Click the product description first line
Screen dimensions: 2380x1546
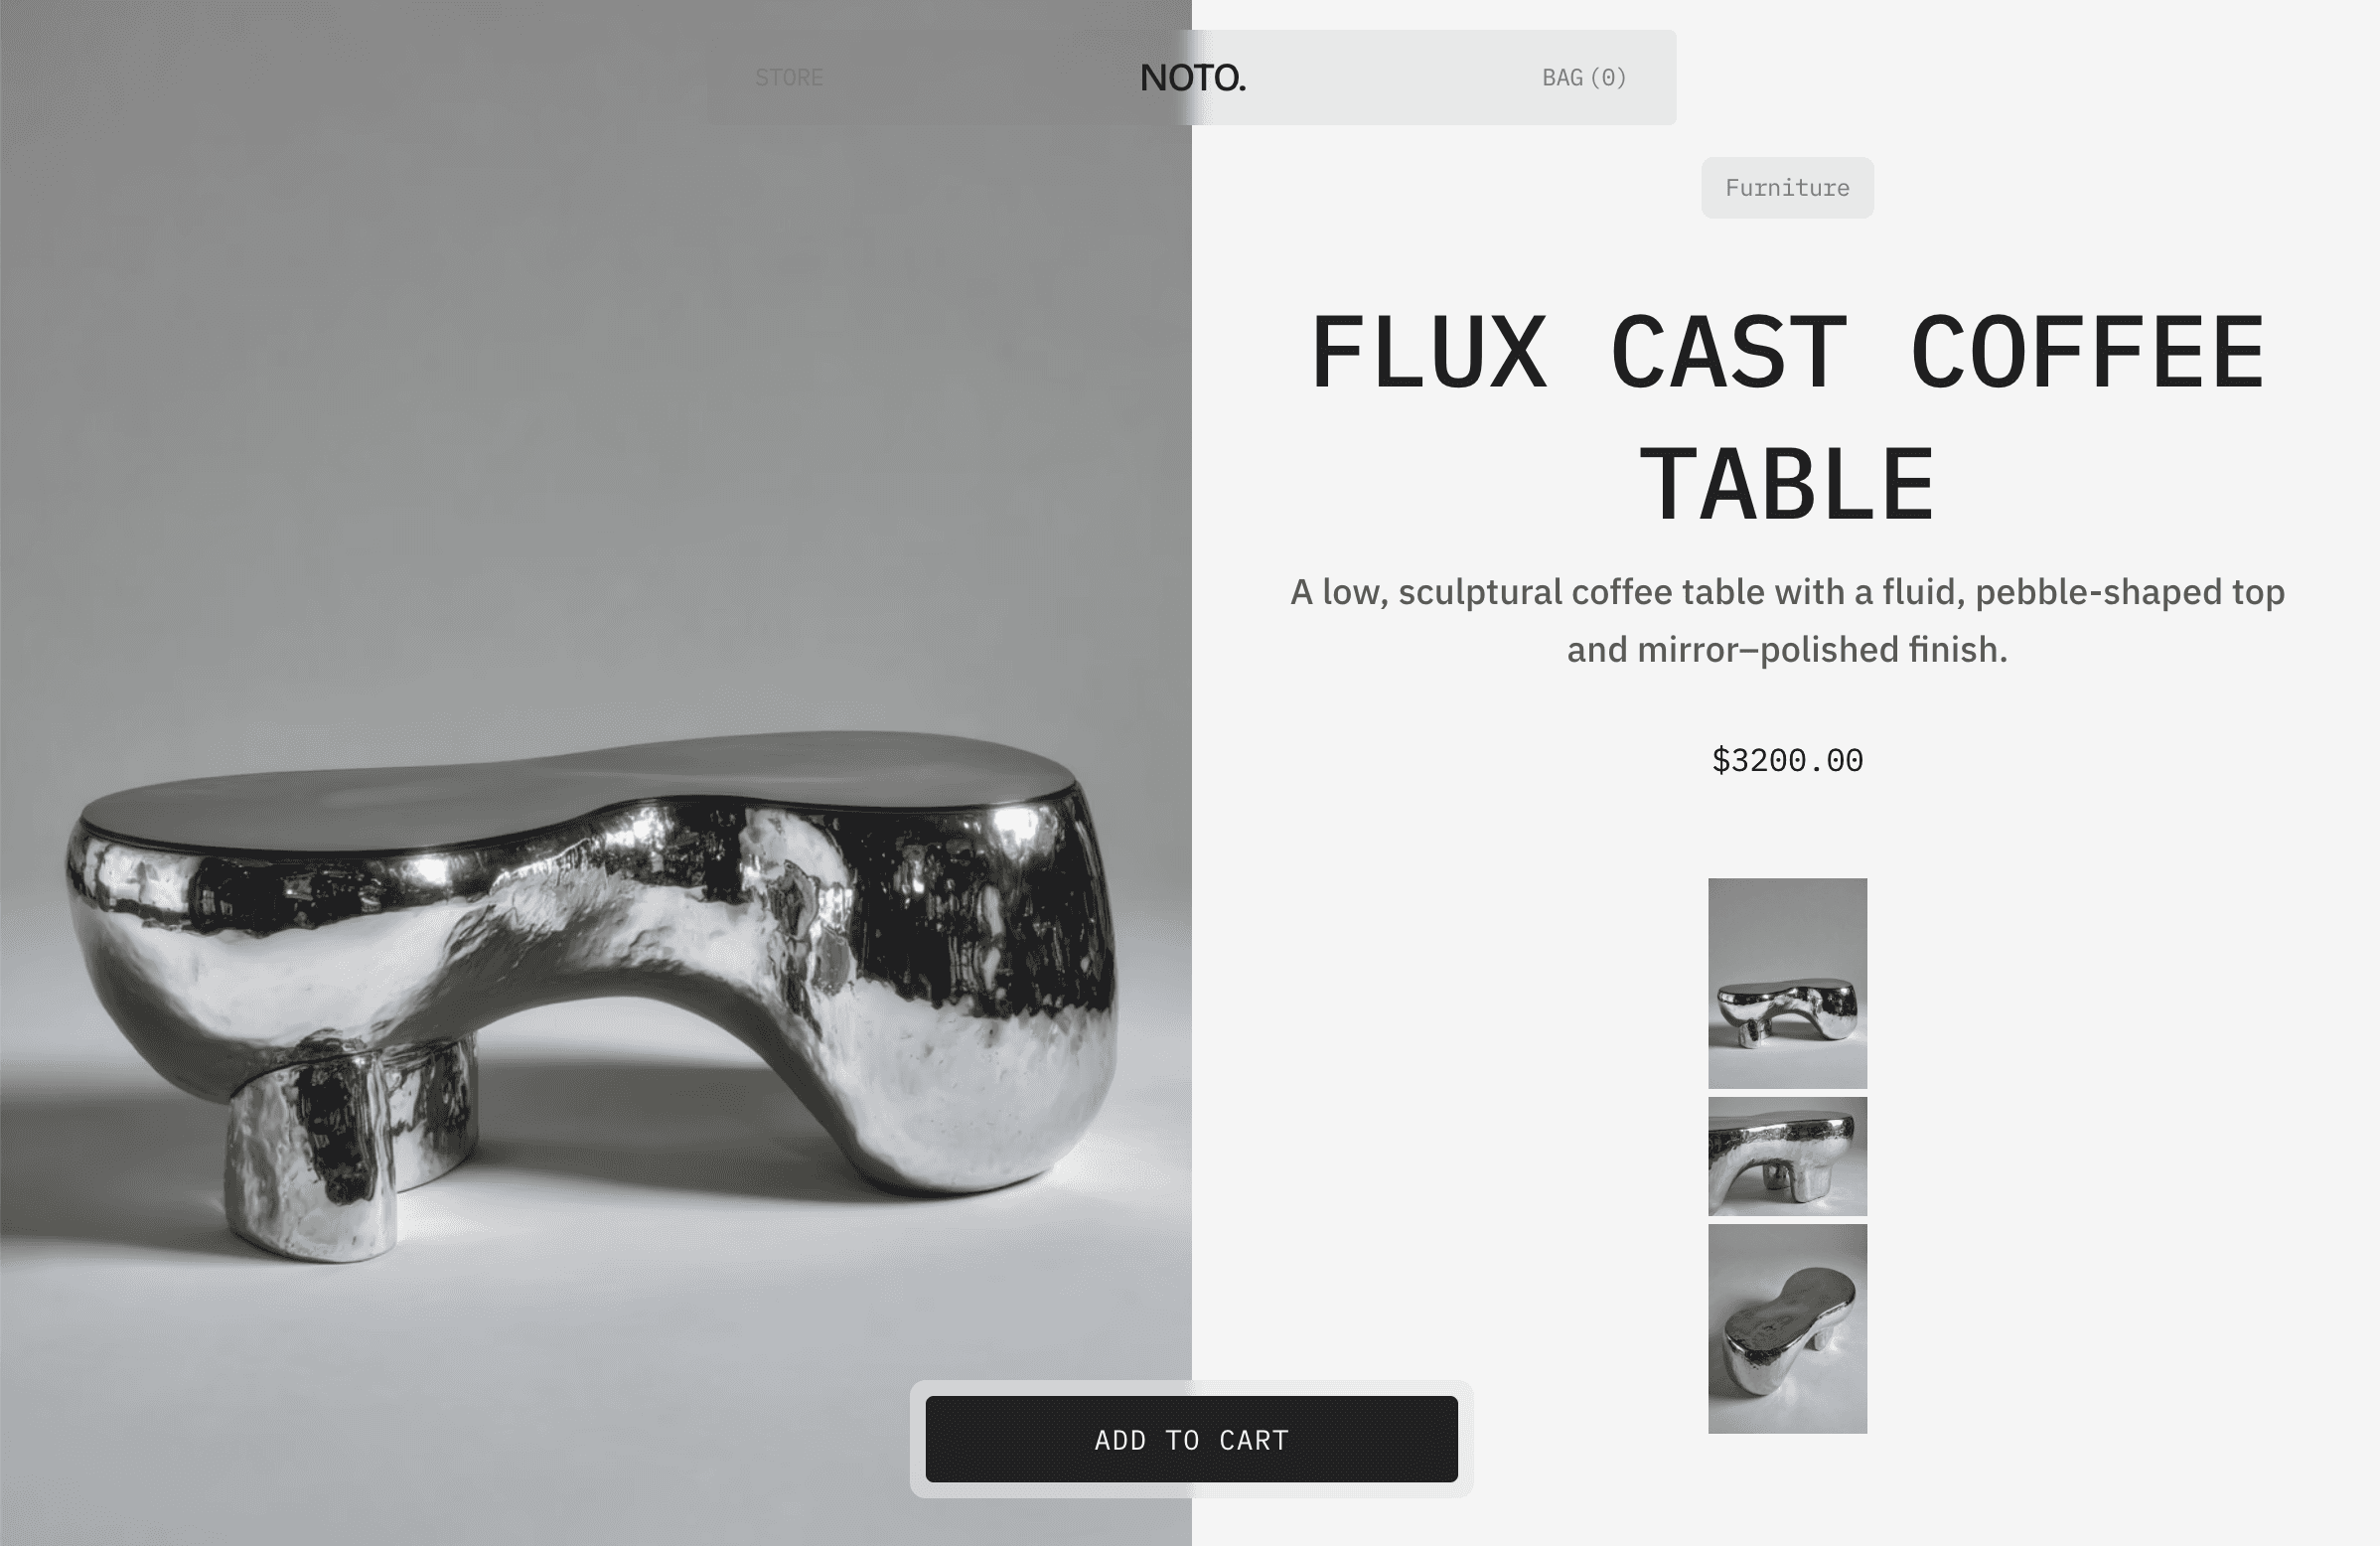click(x=1787, y=592)
